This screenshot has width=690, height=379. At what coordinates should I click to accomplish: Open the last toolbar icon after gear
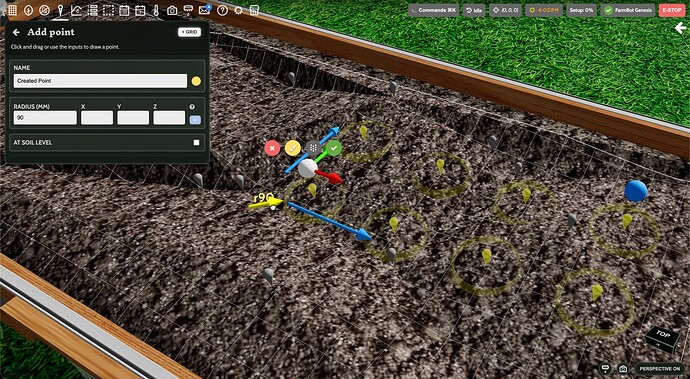[254, 10]
